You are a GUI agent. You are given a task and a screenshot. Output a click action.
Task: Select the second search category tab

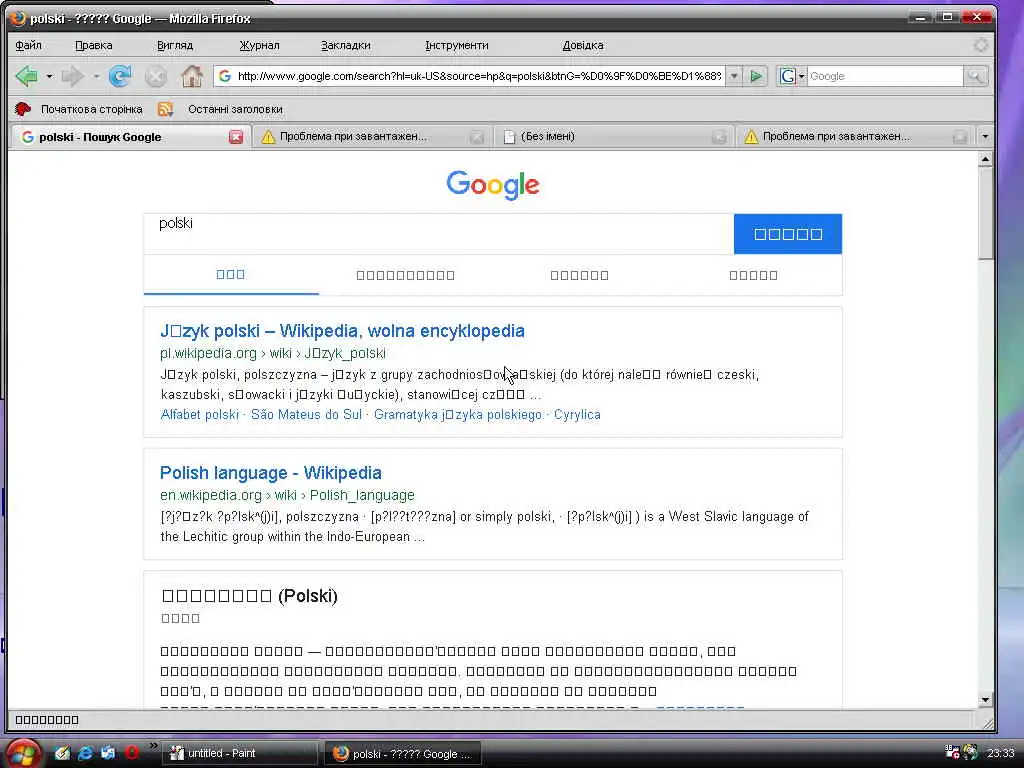406,275
